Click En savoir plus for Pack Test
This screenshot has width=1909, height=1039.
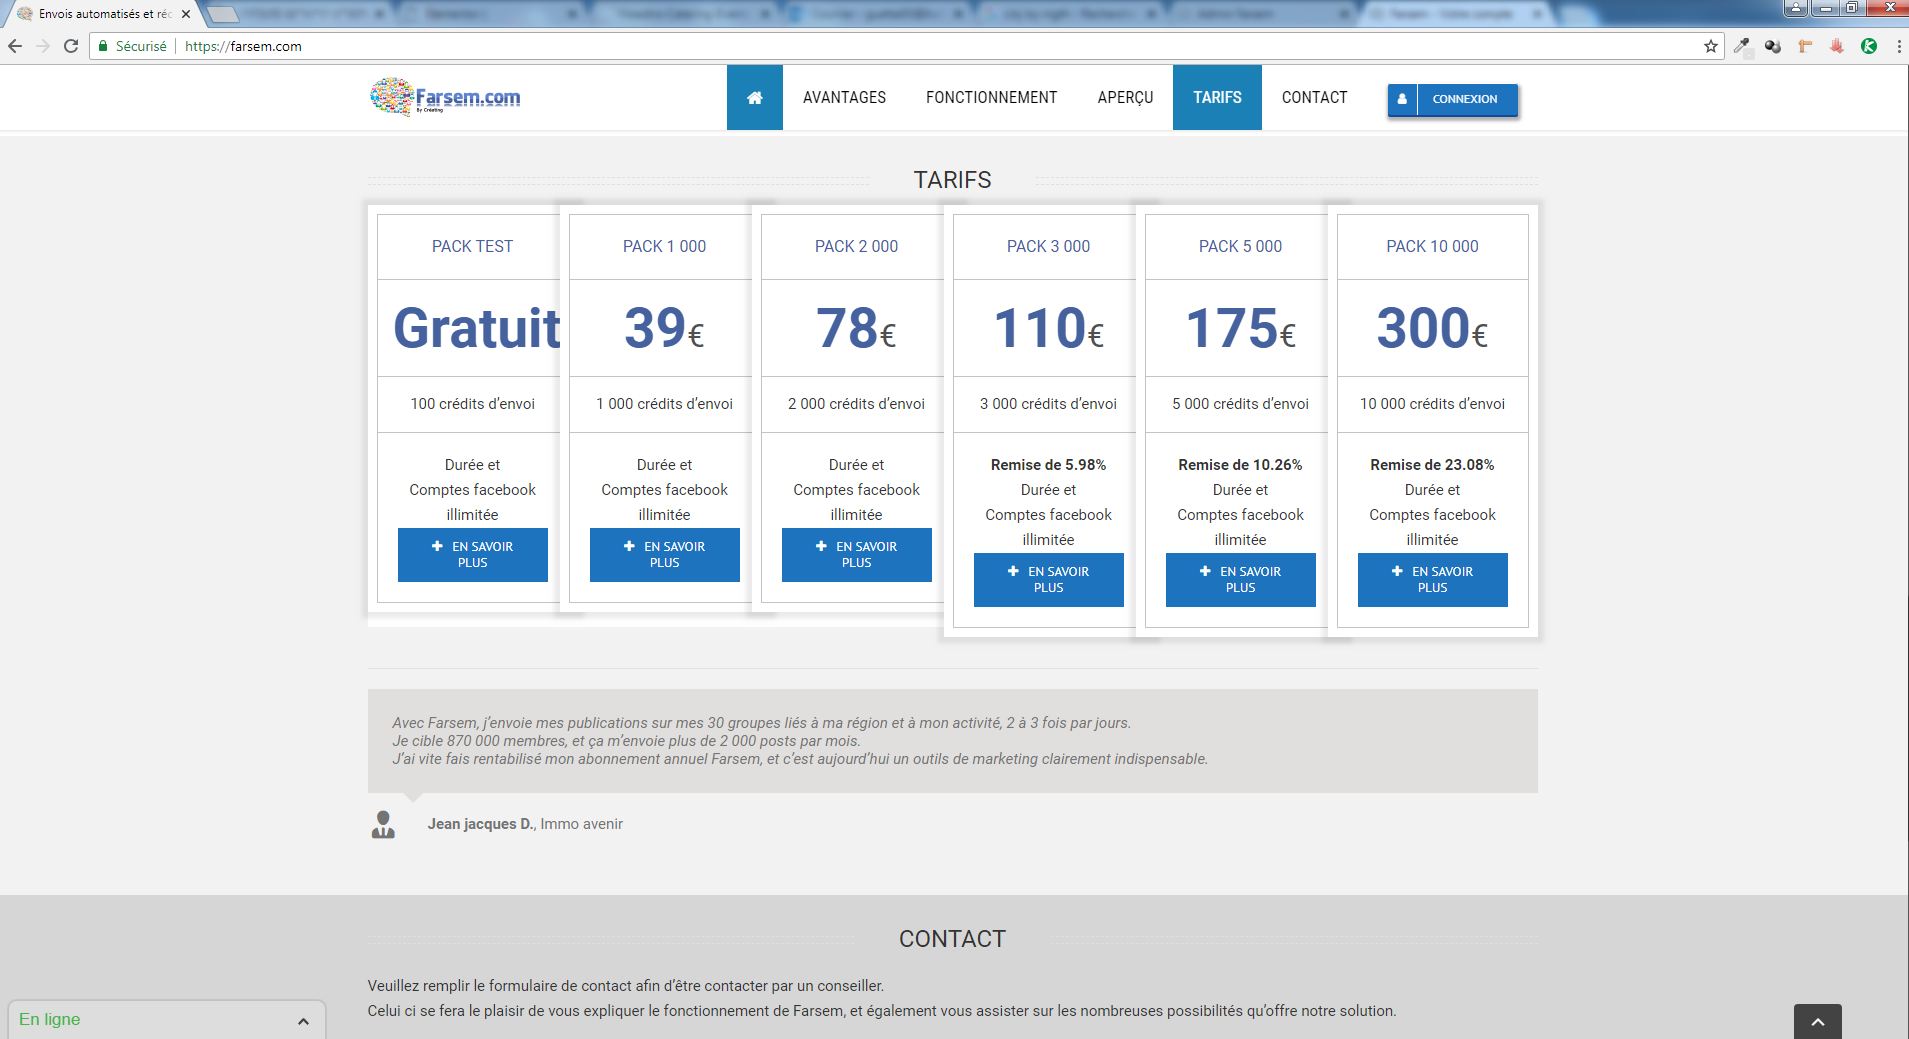[472, 555]
